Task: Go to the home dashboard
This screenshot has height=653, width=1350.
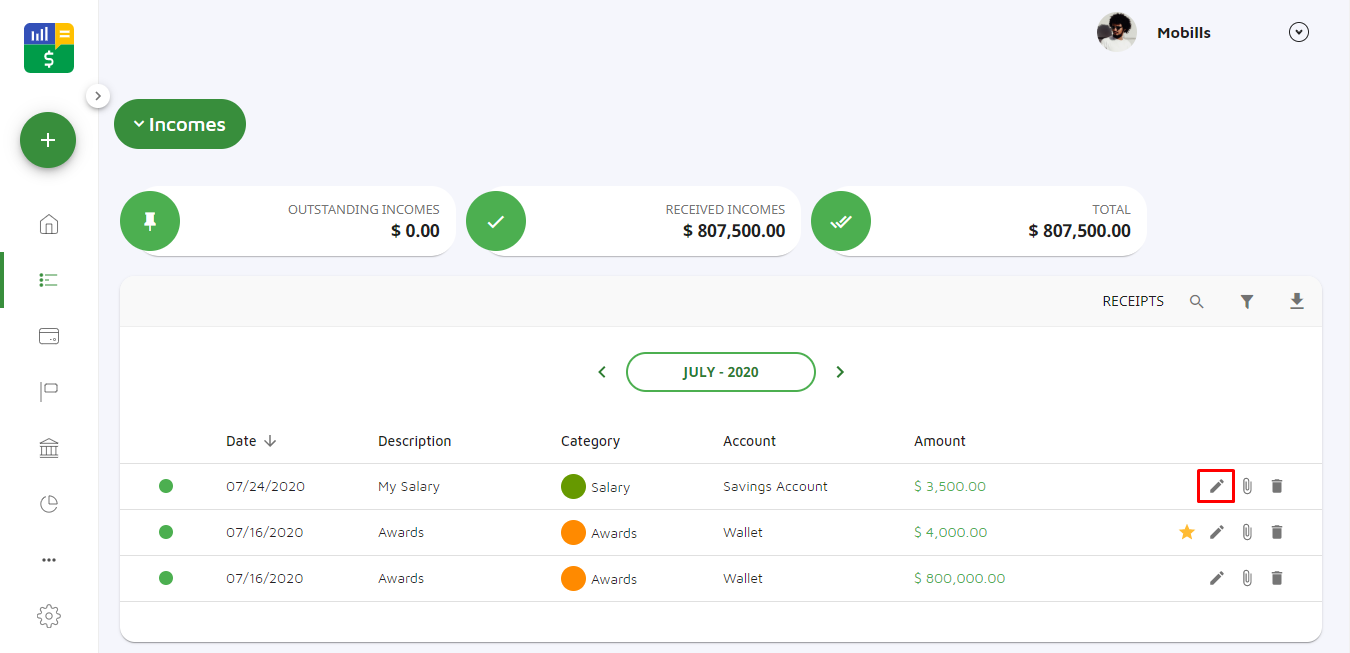Action: [48, 224]
